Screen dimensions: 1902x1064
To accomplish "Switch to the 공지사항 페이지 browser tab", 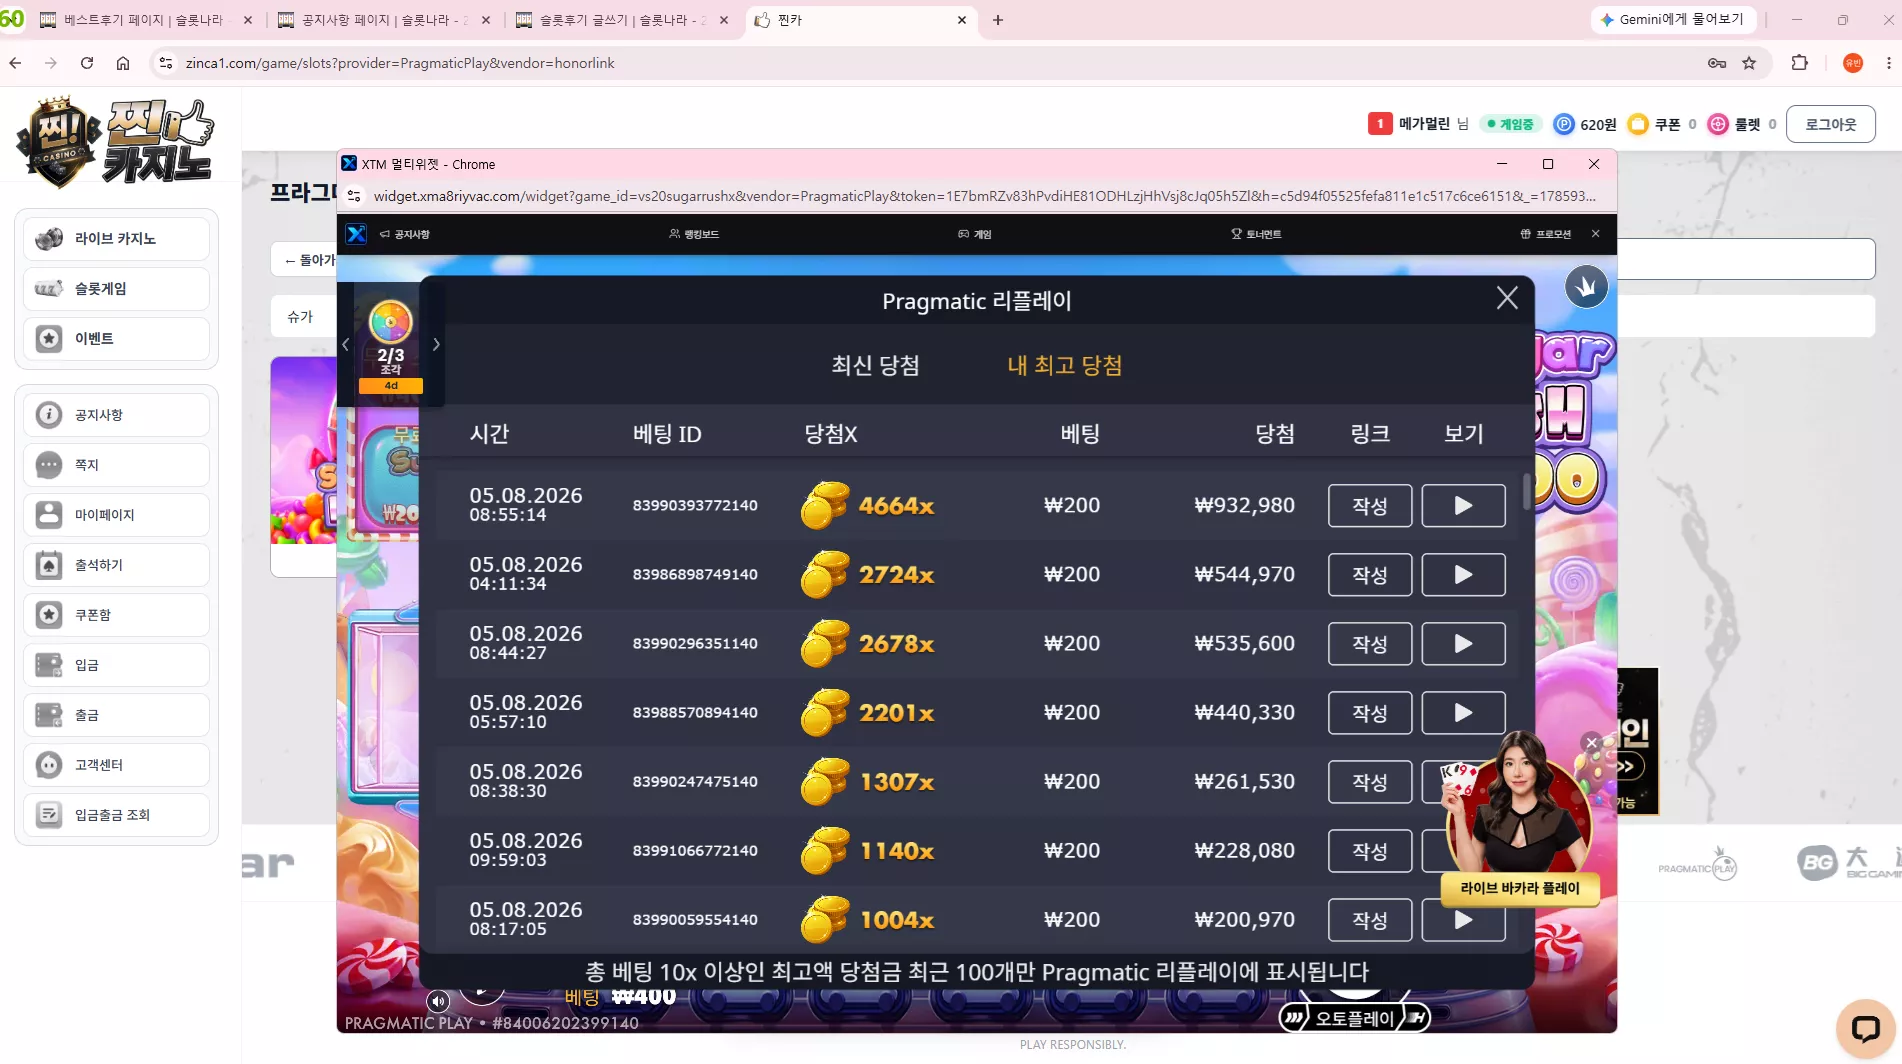I will point(373,20).
